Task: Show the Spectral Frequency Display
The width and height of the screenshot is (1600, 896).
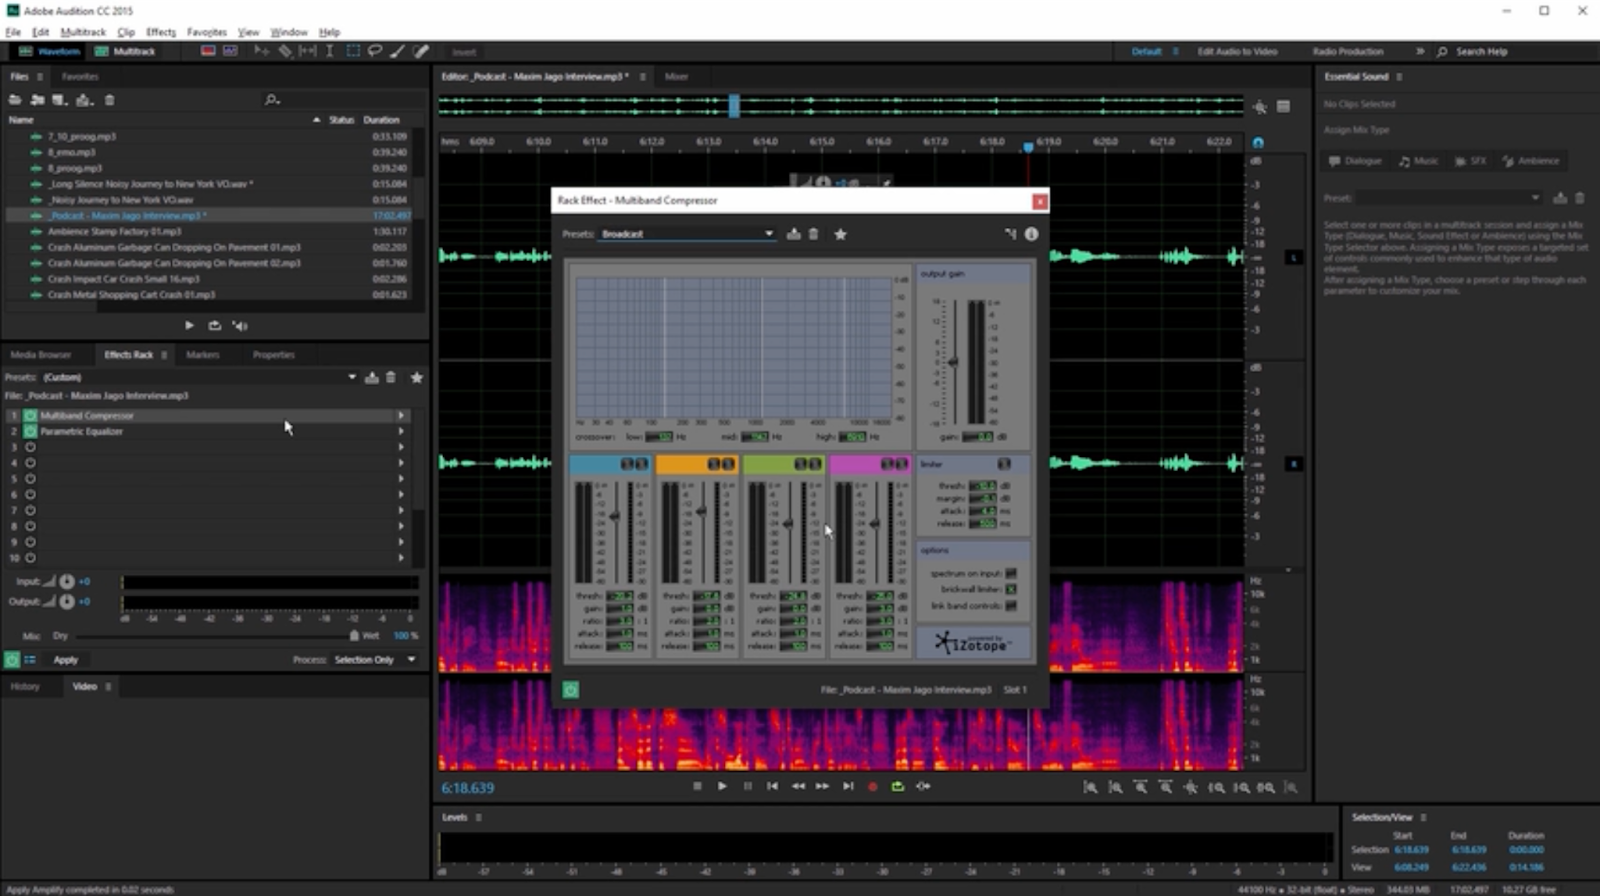Action: [208, 51]
